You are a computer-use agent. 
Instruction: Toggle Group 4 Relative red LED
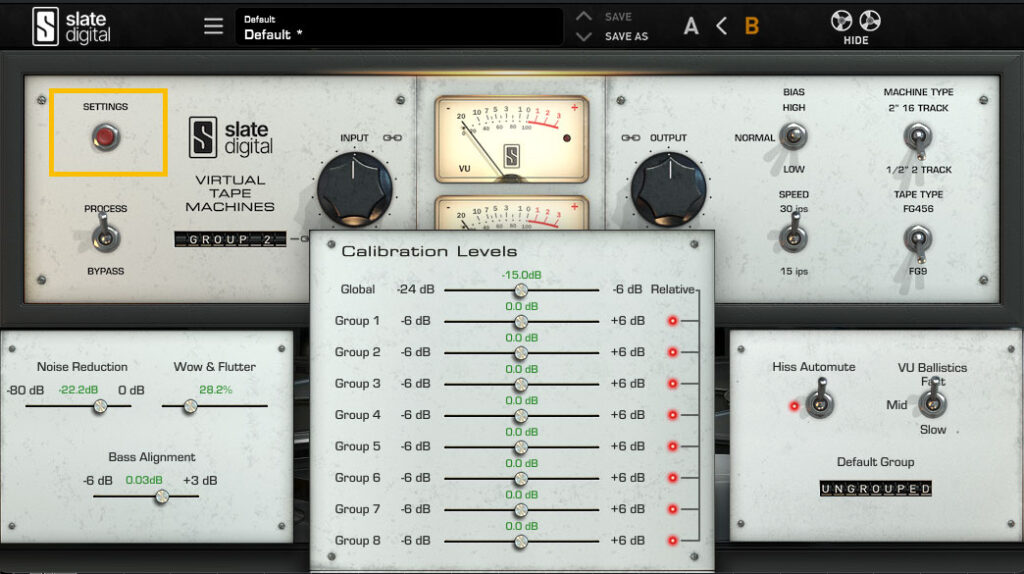[672, 415]
